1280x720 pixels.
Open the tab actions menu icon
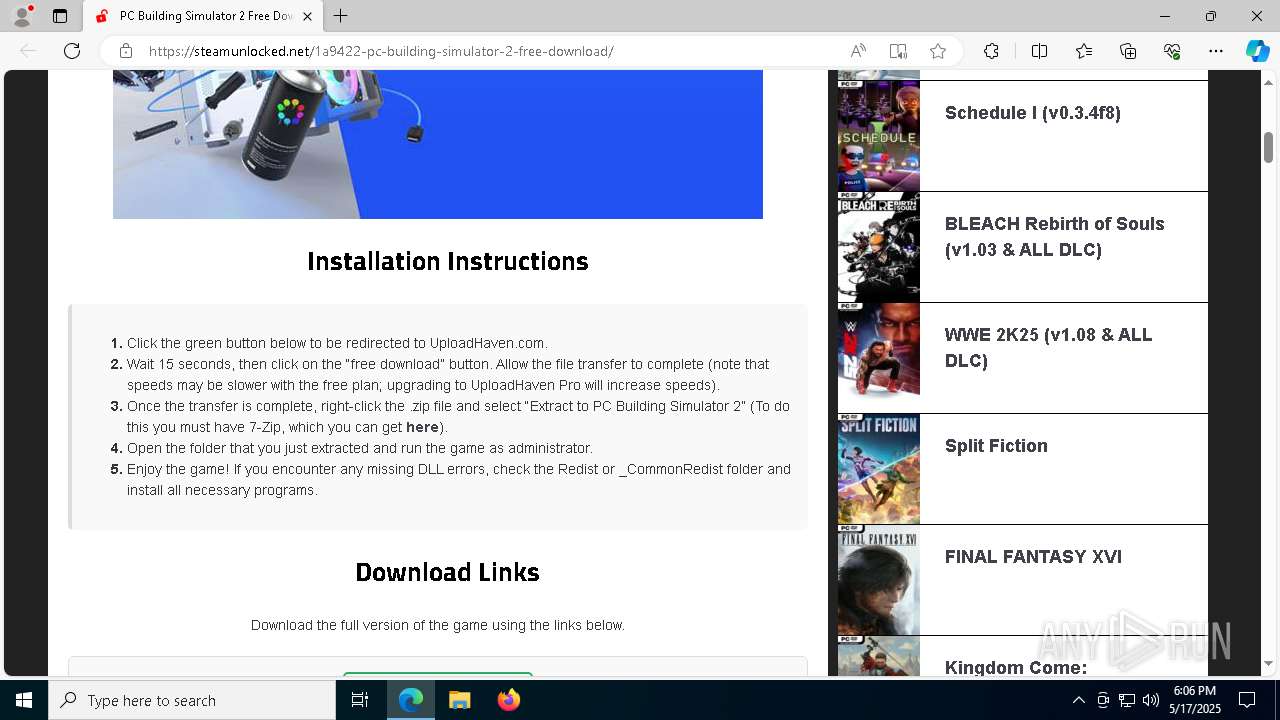tap(60, 16)
